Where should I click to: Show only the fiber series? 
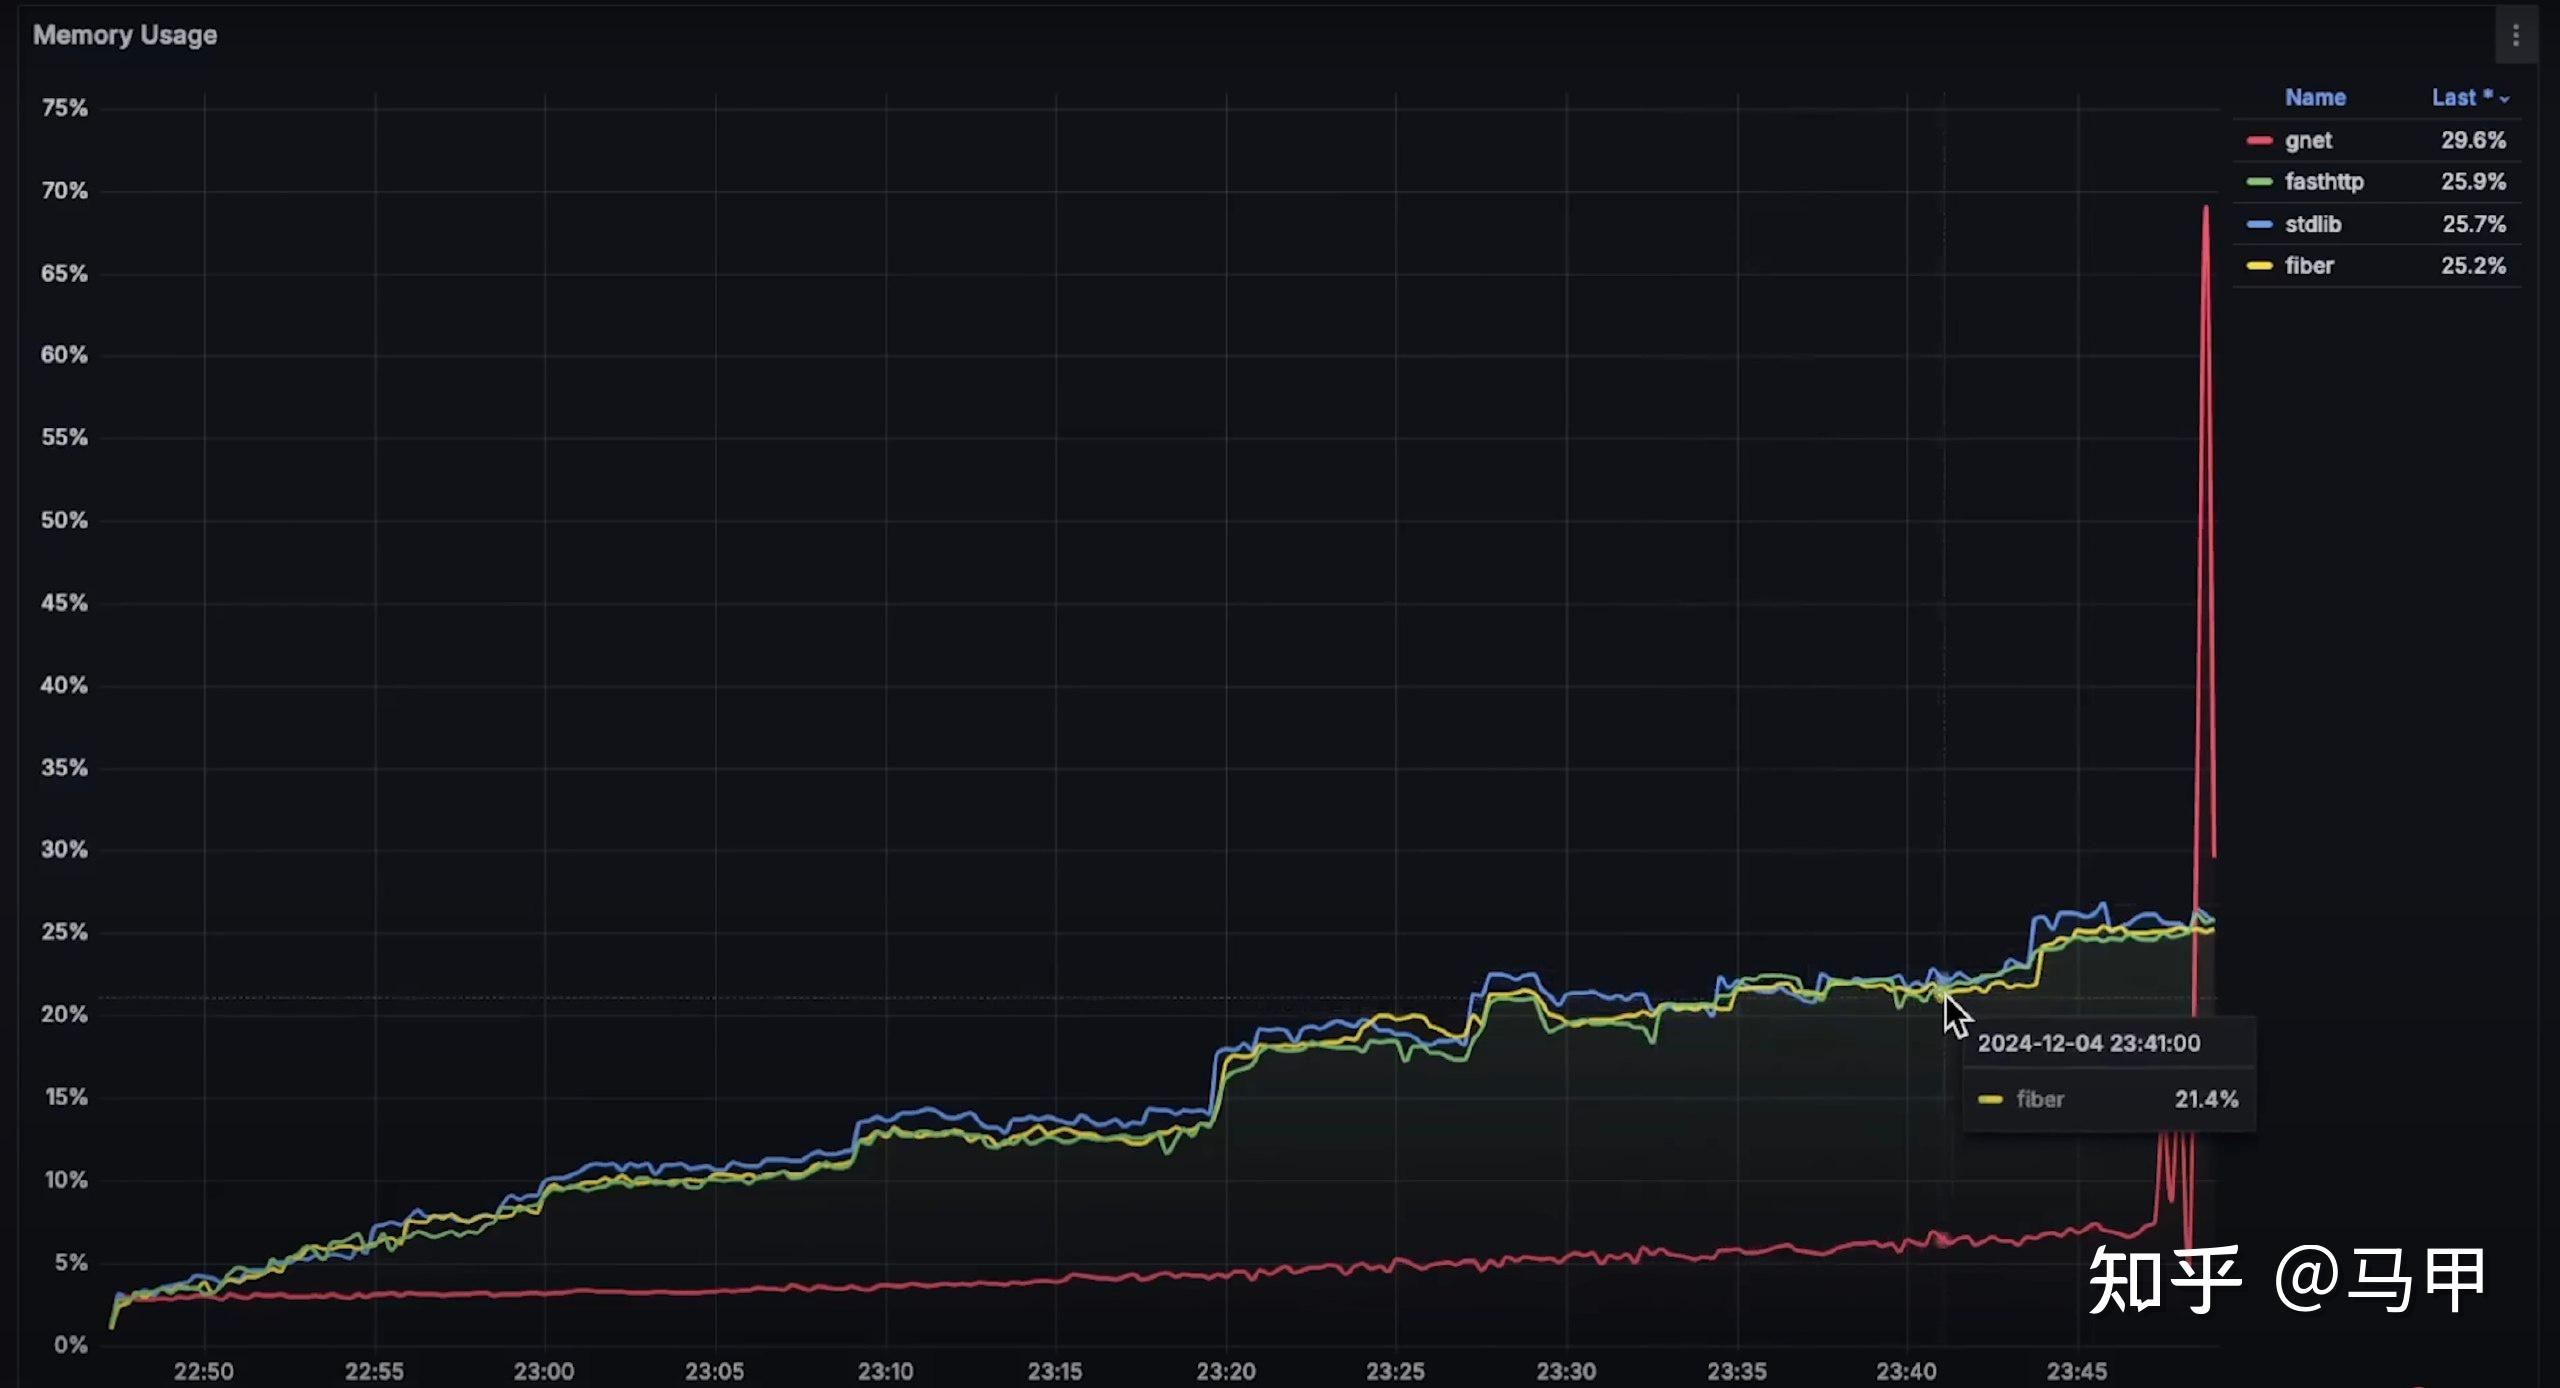[x=2308, y=266]
